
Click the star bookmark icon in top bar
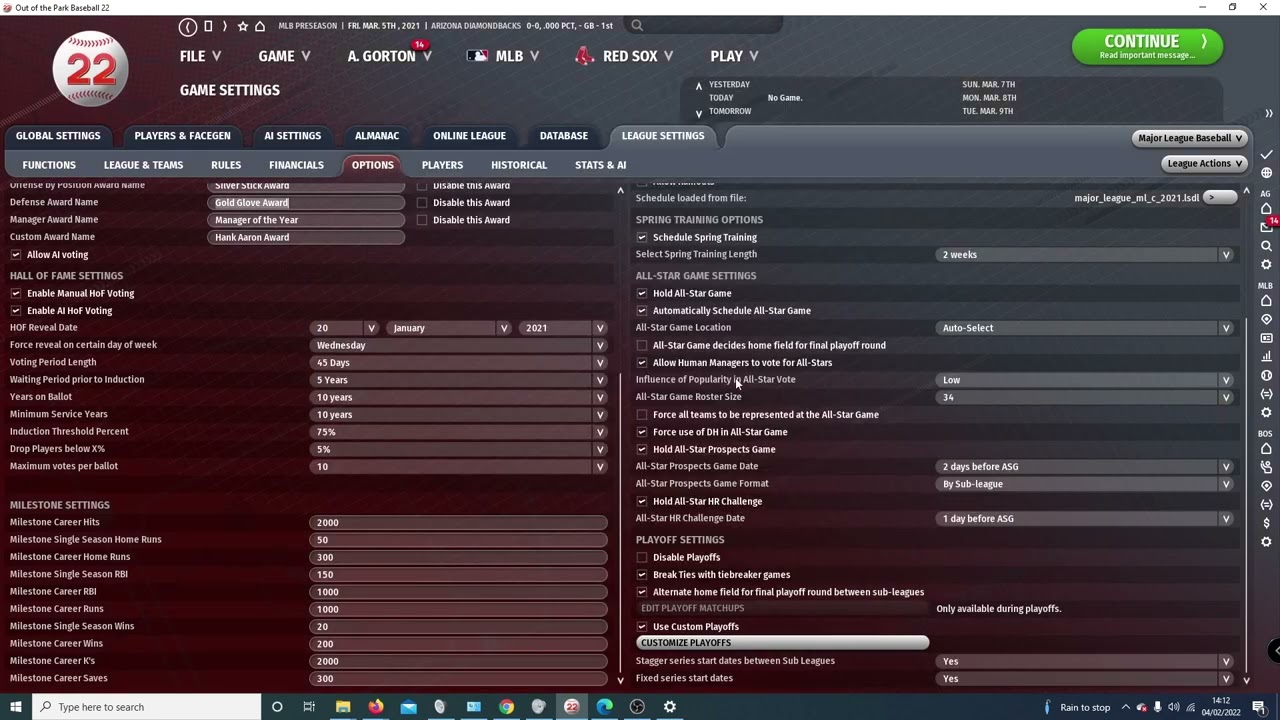click(x=242, y=26)
